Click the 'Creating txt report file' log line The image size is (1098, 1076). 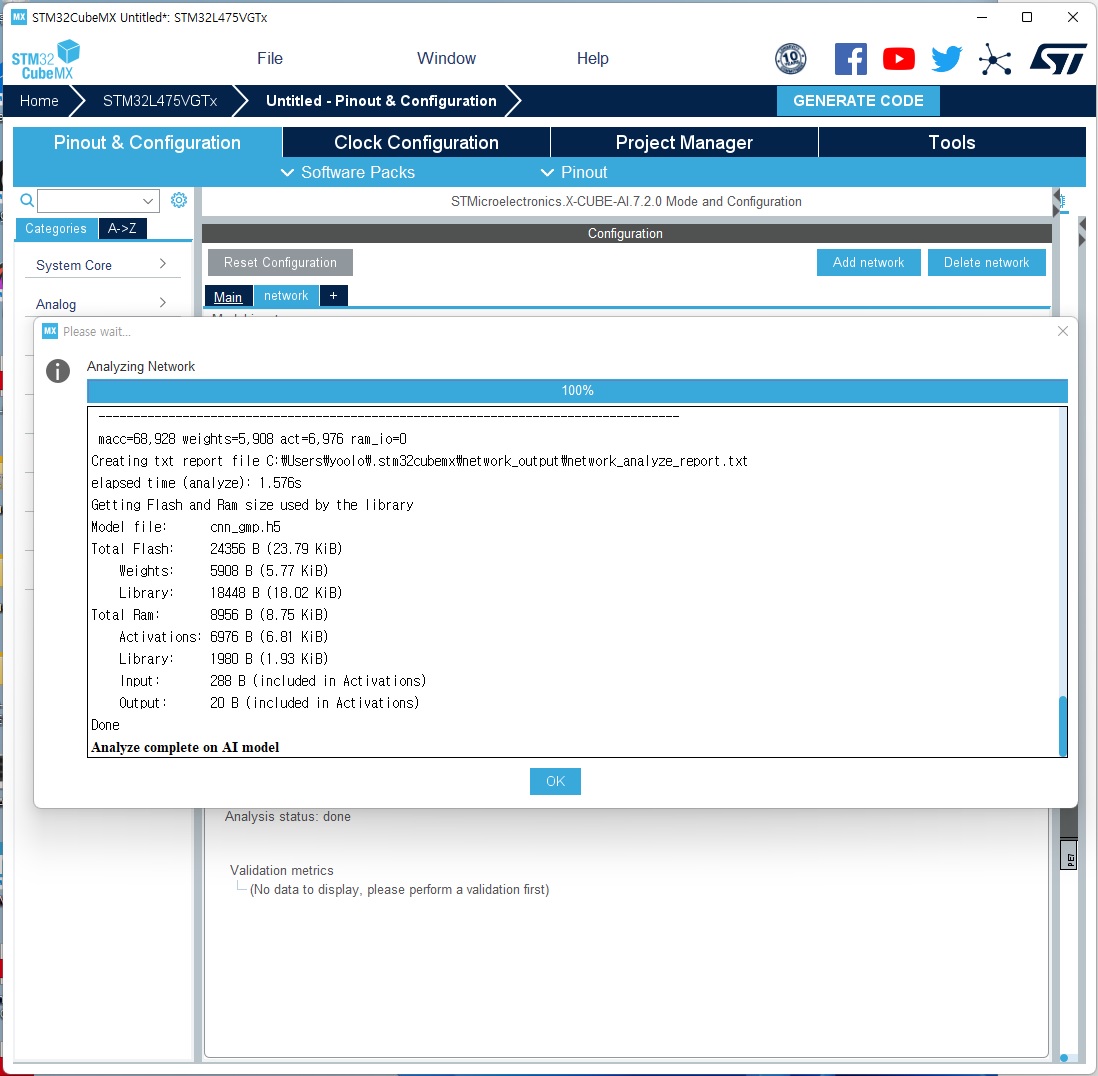[x=419, y=461]
